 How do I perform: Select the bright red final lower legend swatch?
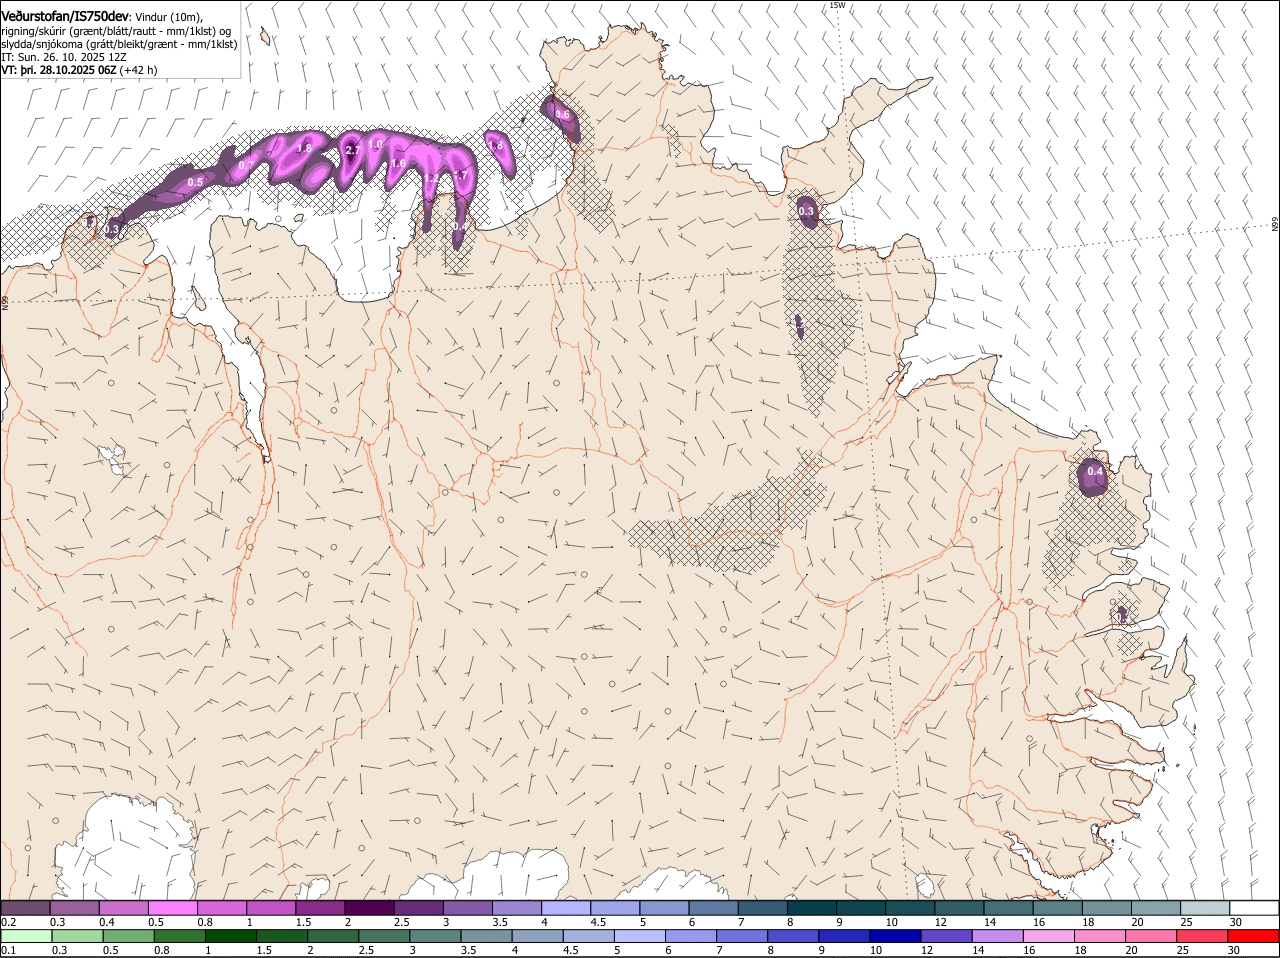[1253, 936]
